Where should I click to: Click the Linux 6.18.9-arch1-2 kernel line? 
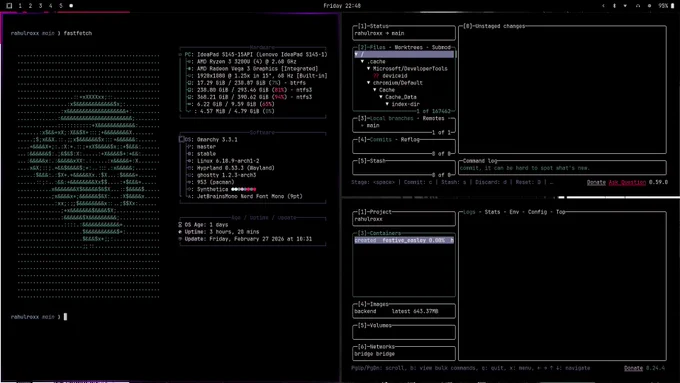[228, 161]
